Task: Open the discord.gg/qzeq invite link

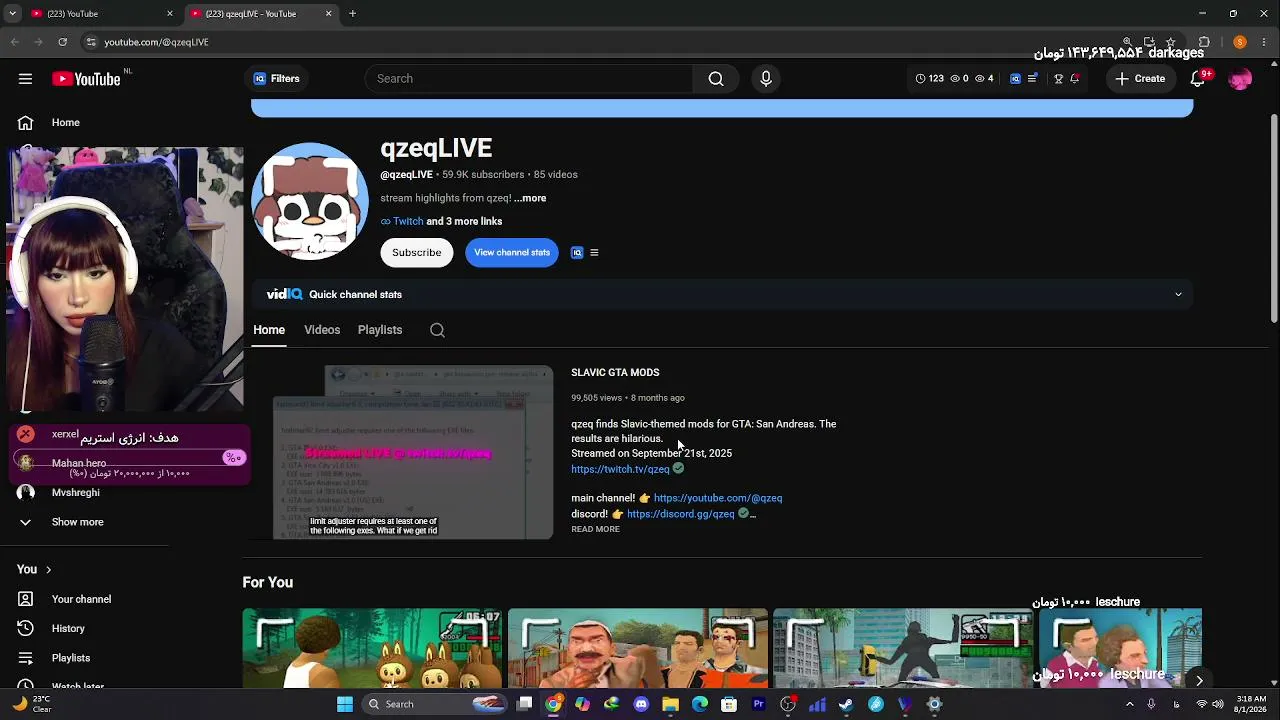Action: coord(680,514)
